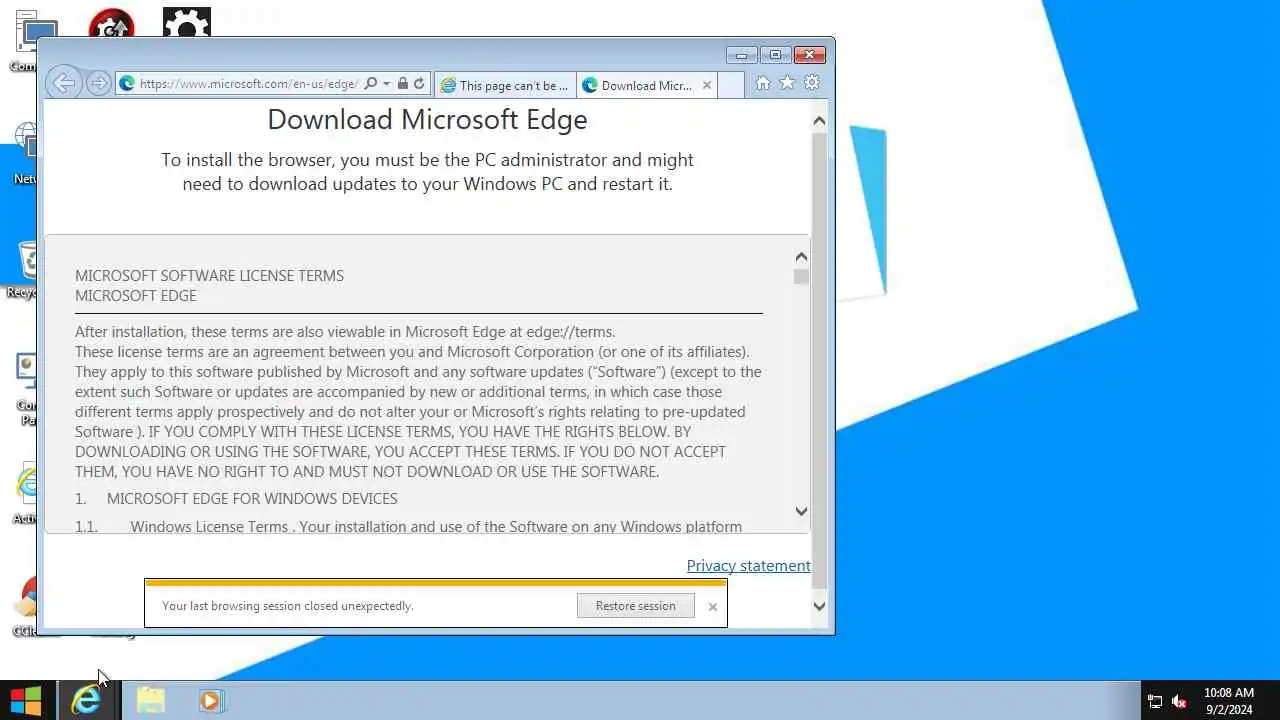The height and width of the screenshot is (720, 1280).
Task: Click the license terms scrollbar thumb
Action: click(x=801, y=277)
